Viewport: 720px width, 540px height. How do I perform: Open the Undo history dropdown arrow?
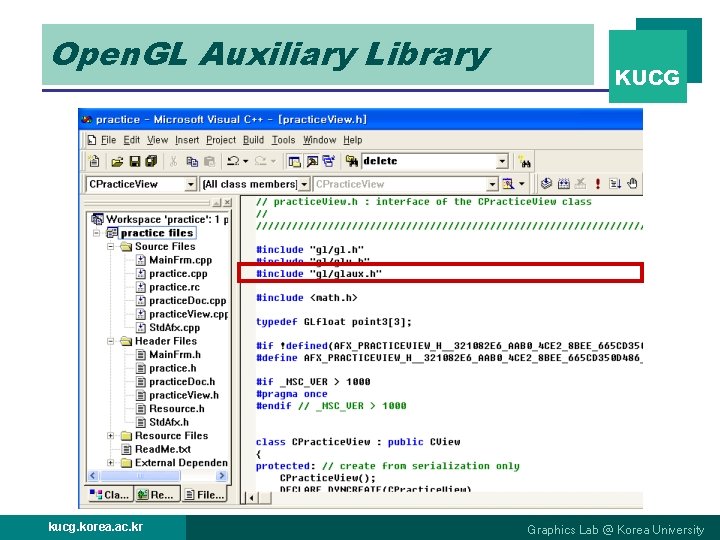[x=246, y=161]
